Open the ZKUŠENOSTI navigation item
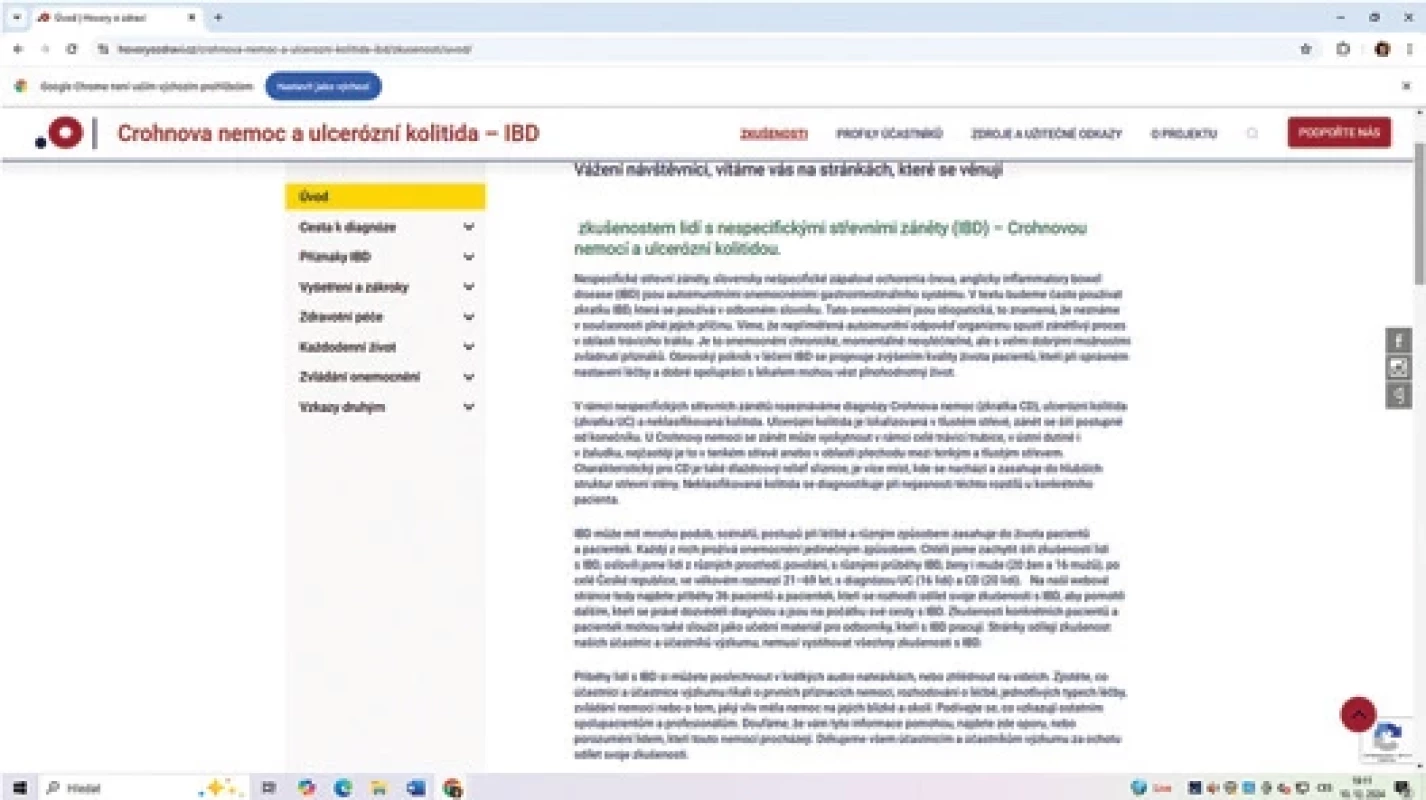This screenshot has height=800, width=1426. pos(774,134)
